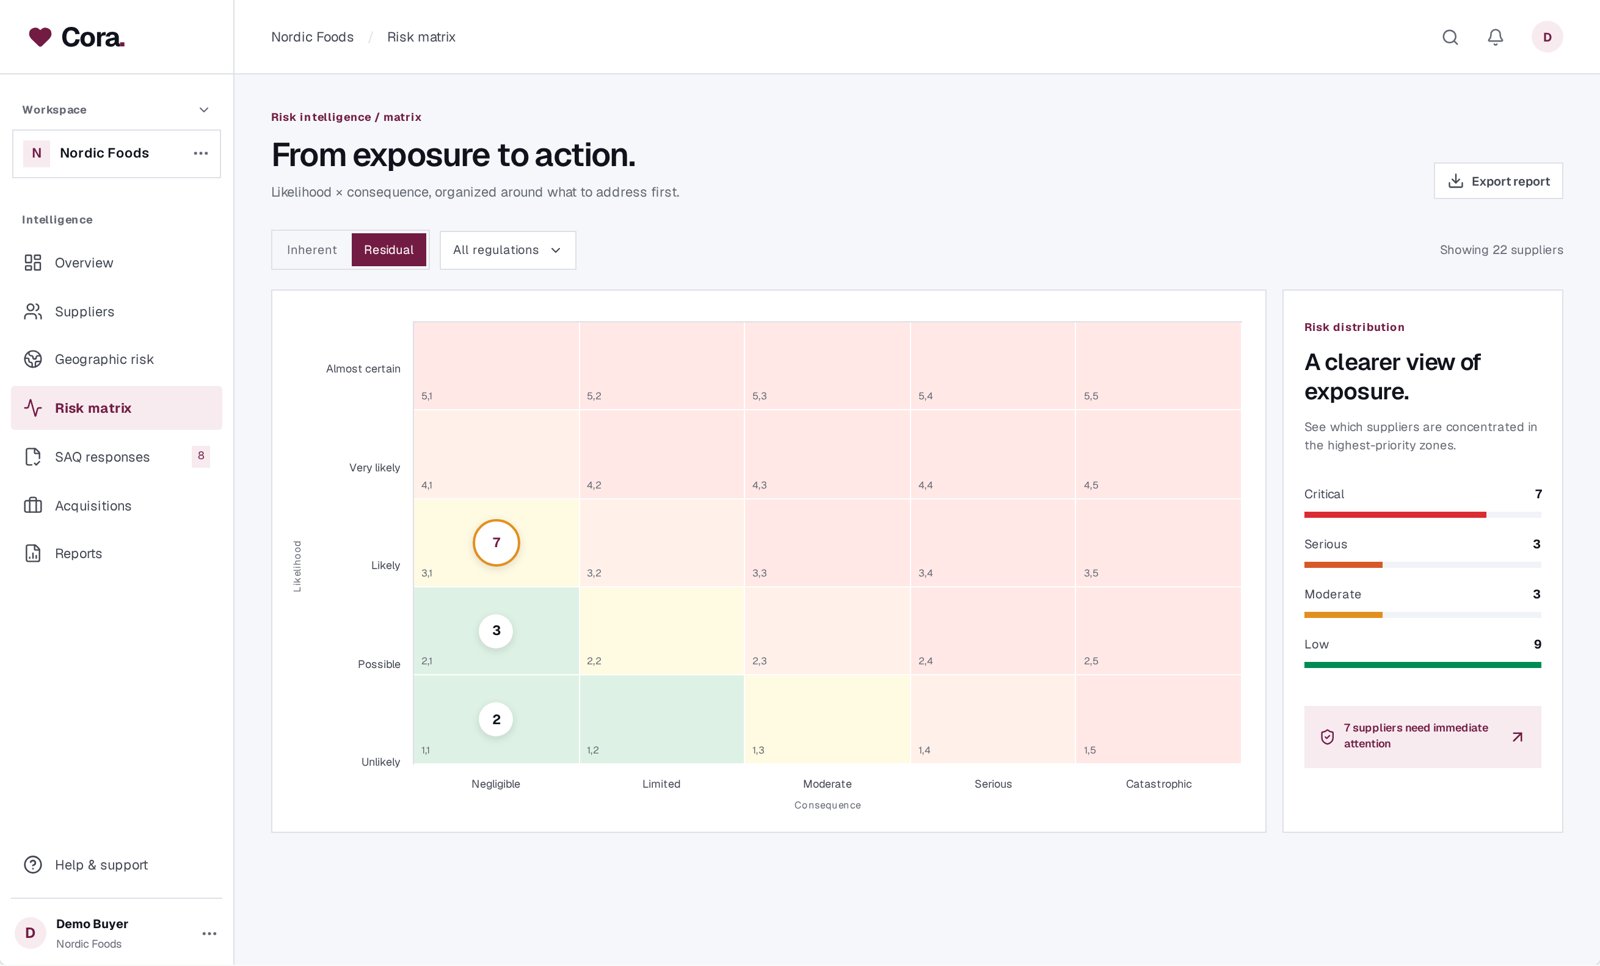Open notifications bell icon
The image size is (1600, 966).
(x=1495, y=37)
